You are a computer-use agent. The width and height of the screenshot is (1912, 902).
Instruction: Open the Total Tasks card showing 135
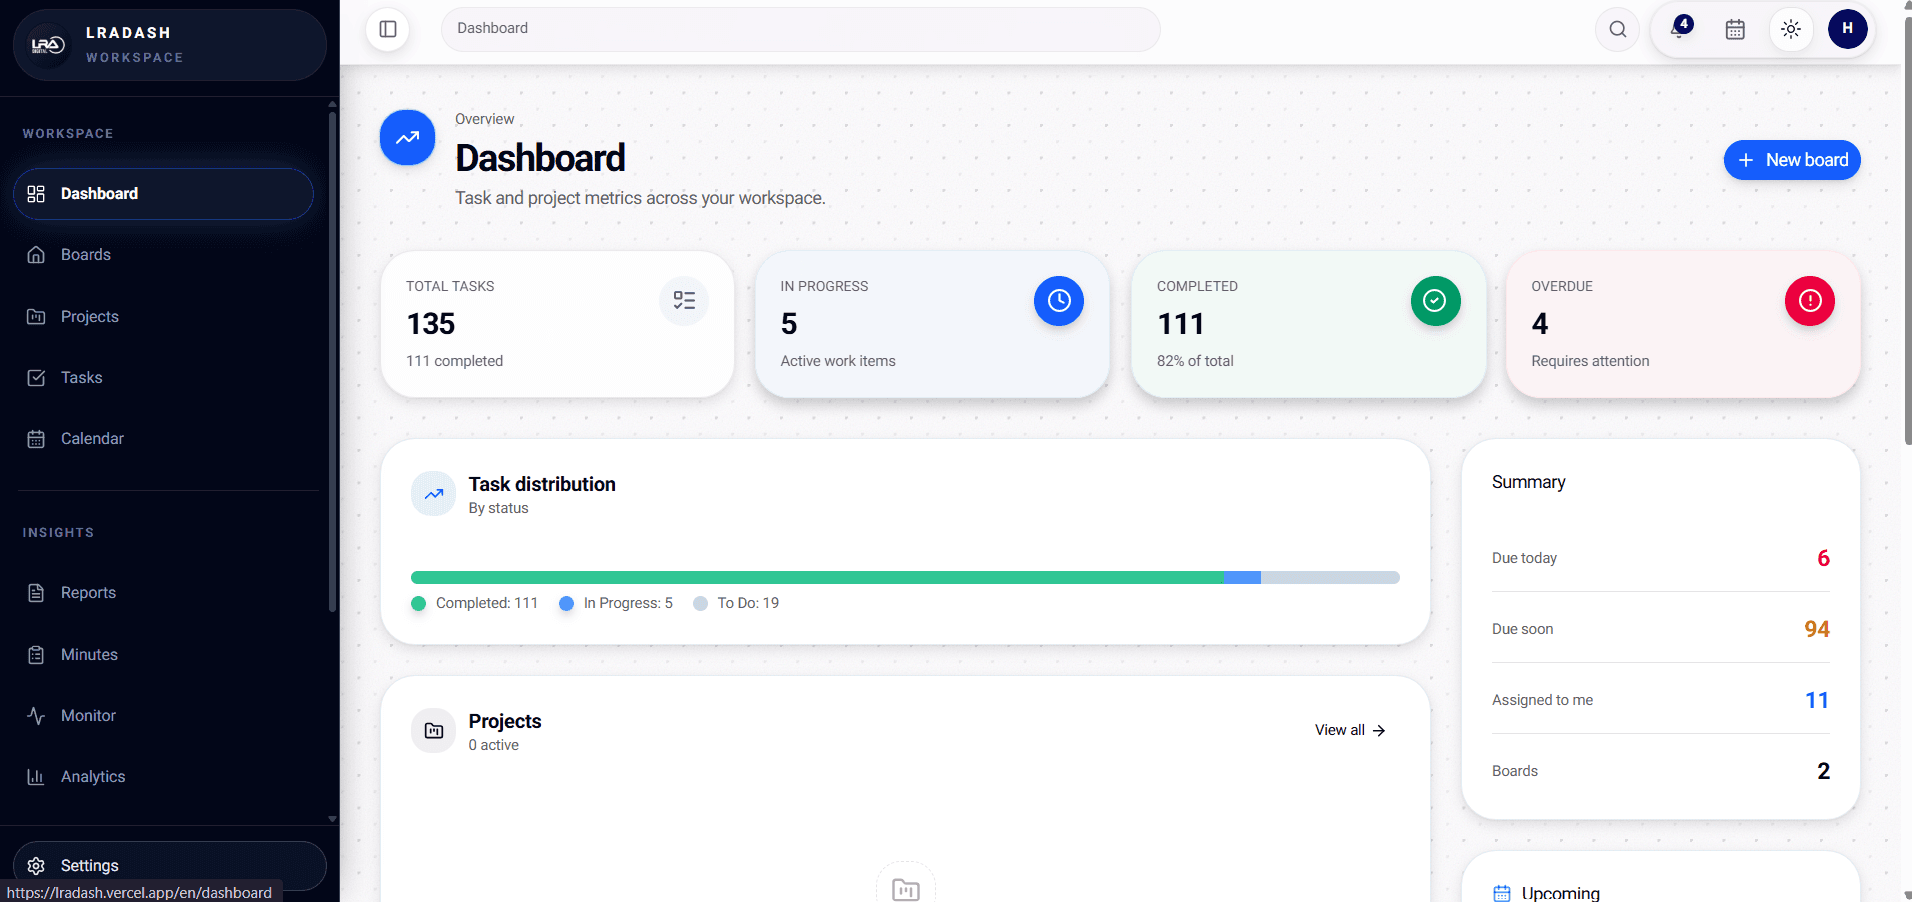[557, 324]
